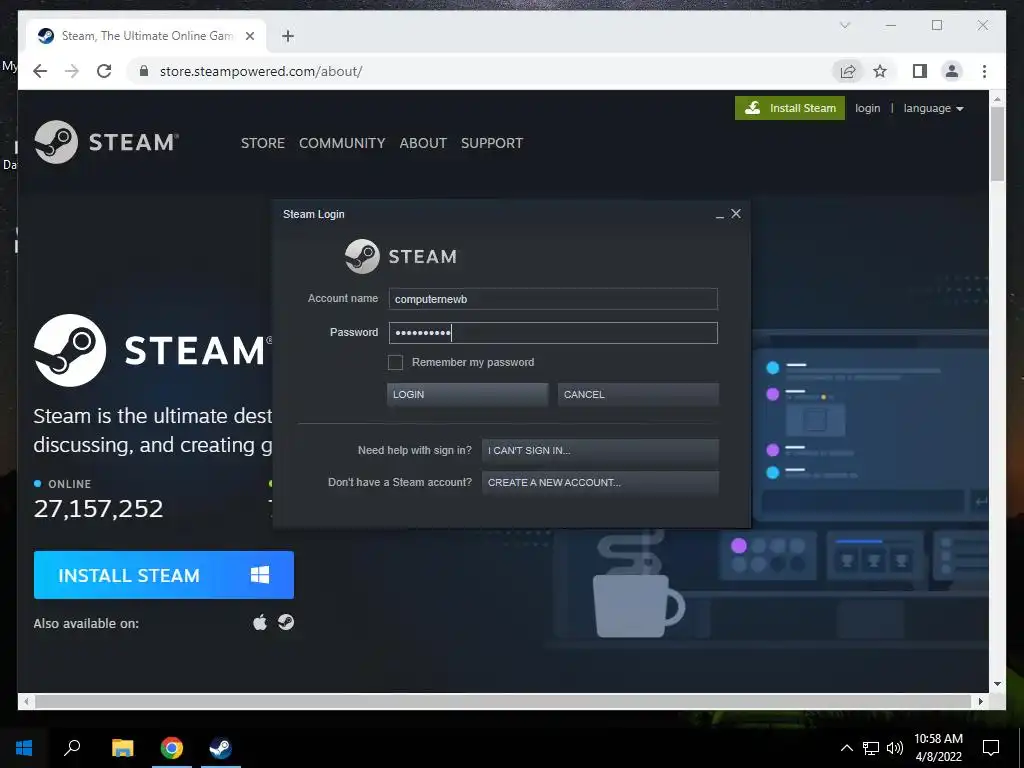Open Chrome three-dot menu
The image size is (1024, 768).
(984, 71)
